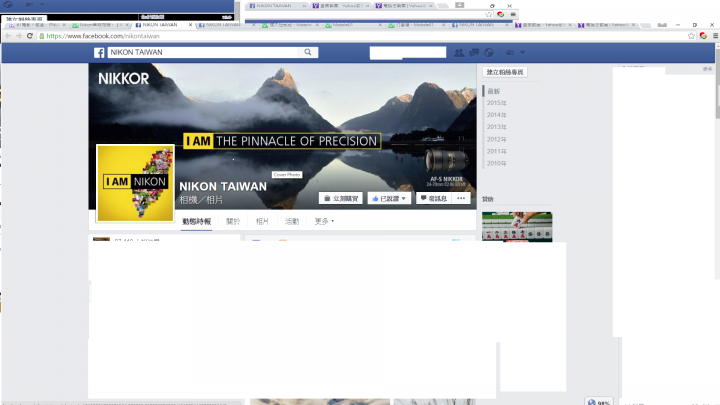The width and height of the screenshot is (720, 405).
Task: Click the 立刻購買 shop now button
Action: point(341,198)
